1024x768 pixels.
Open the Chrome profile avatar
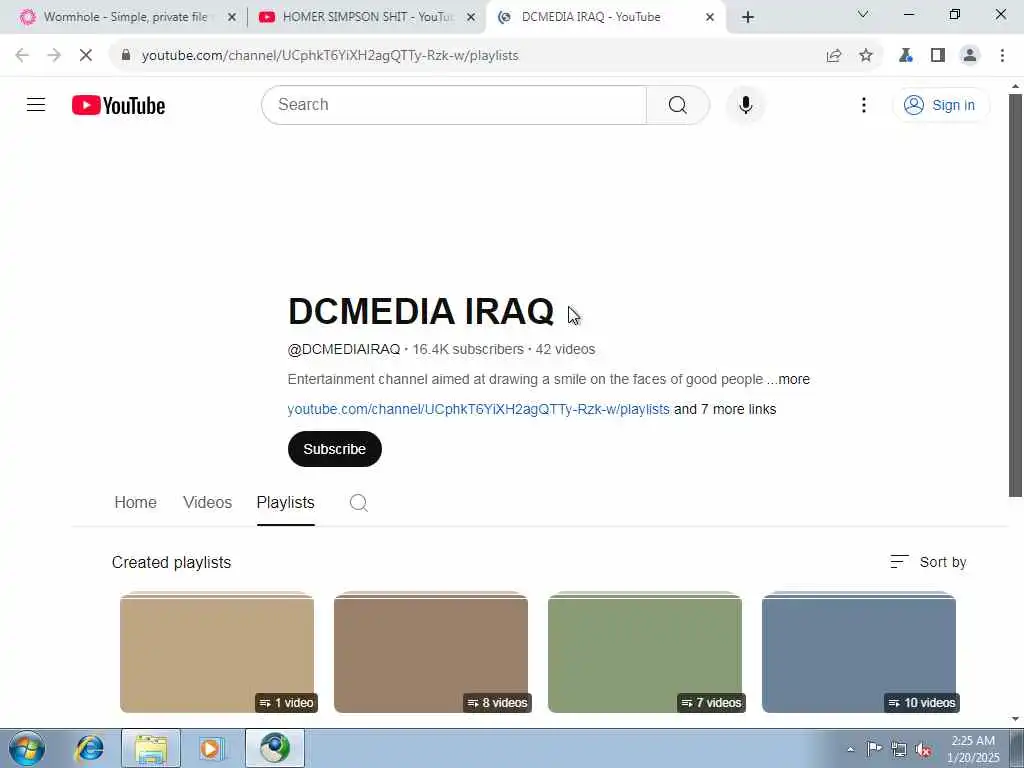(970, 56)
